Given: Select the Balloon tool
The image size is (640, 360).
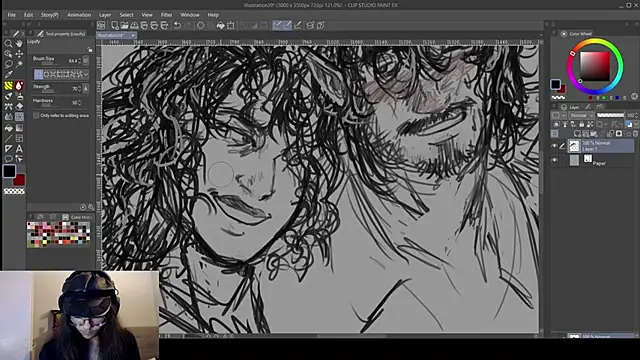Looking at the screenshot, I should pos(8,159).
